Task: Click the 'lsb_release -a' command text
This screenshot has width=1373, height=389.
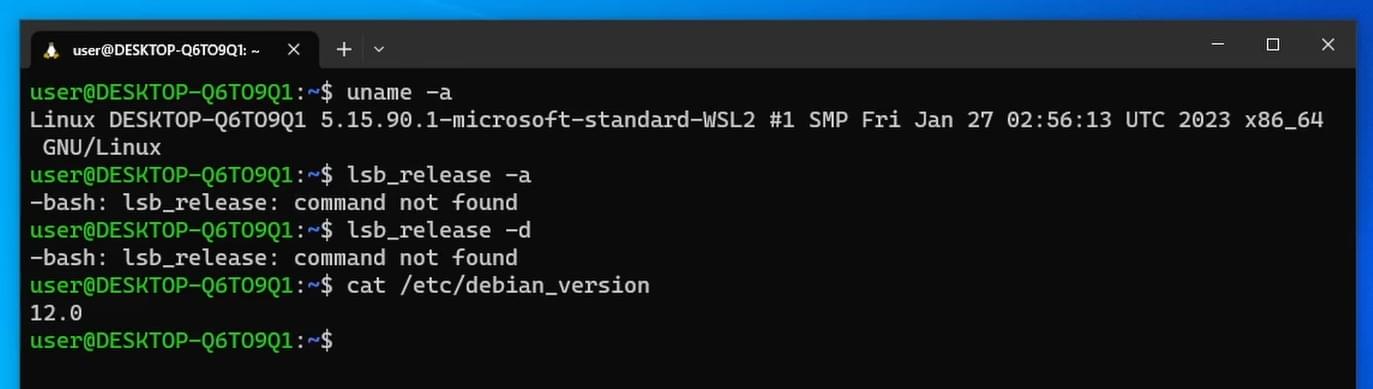Action: [x=438, y=176]
